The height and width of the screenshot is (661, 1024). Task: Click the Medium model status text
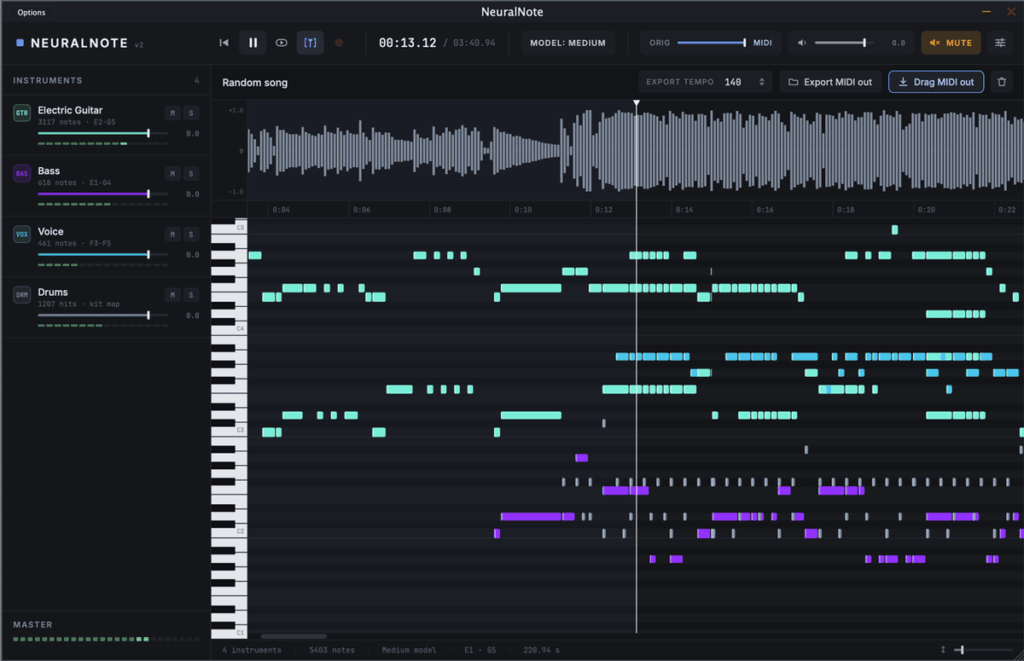point(409,650)
